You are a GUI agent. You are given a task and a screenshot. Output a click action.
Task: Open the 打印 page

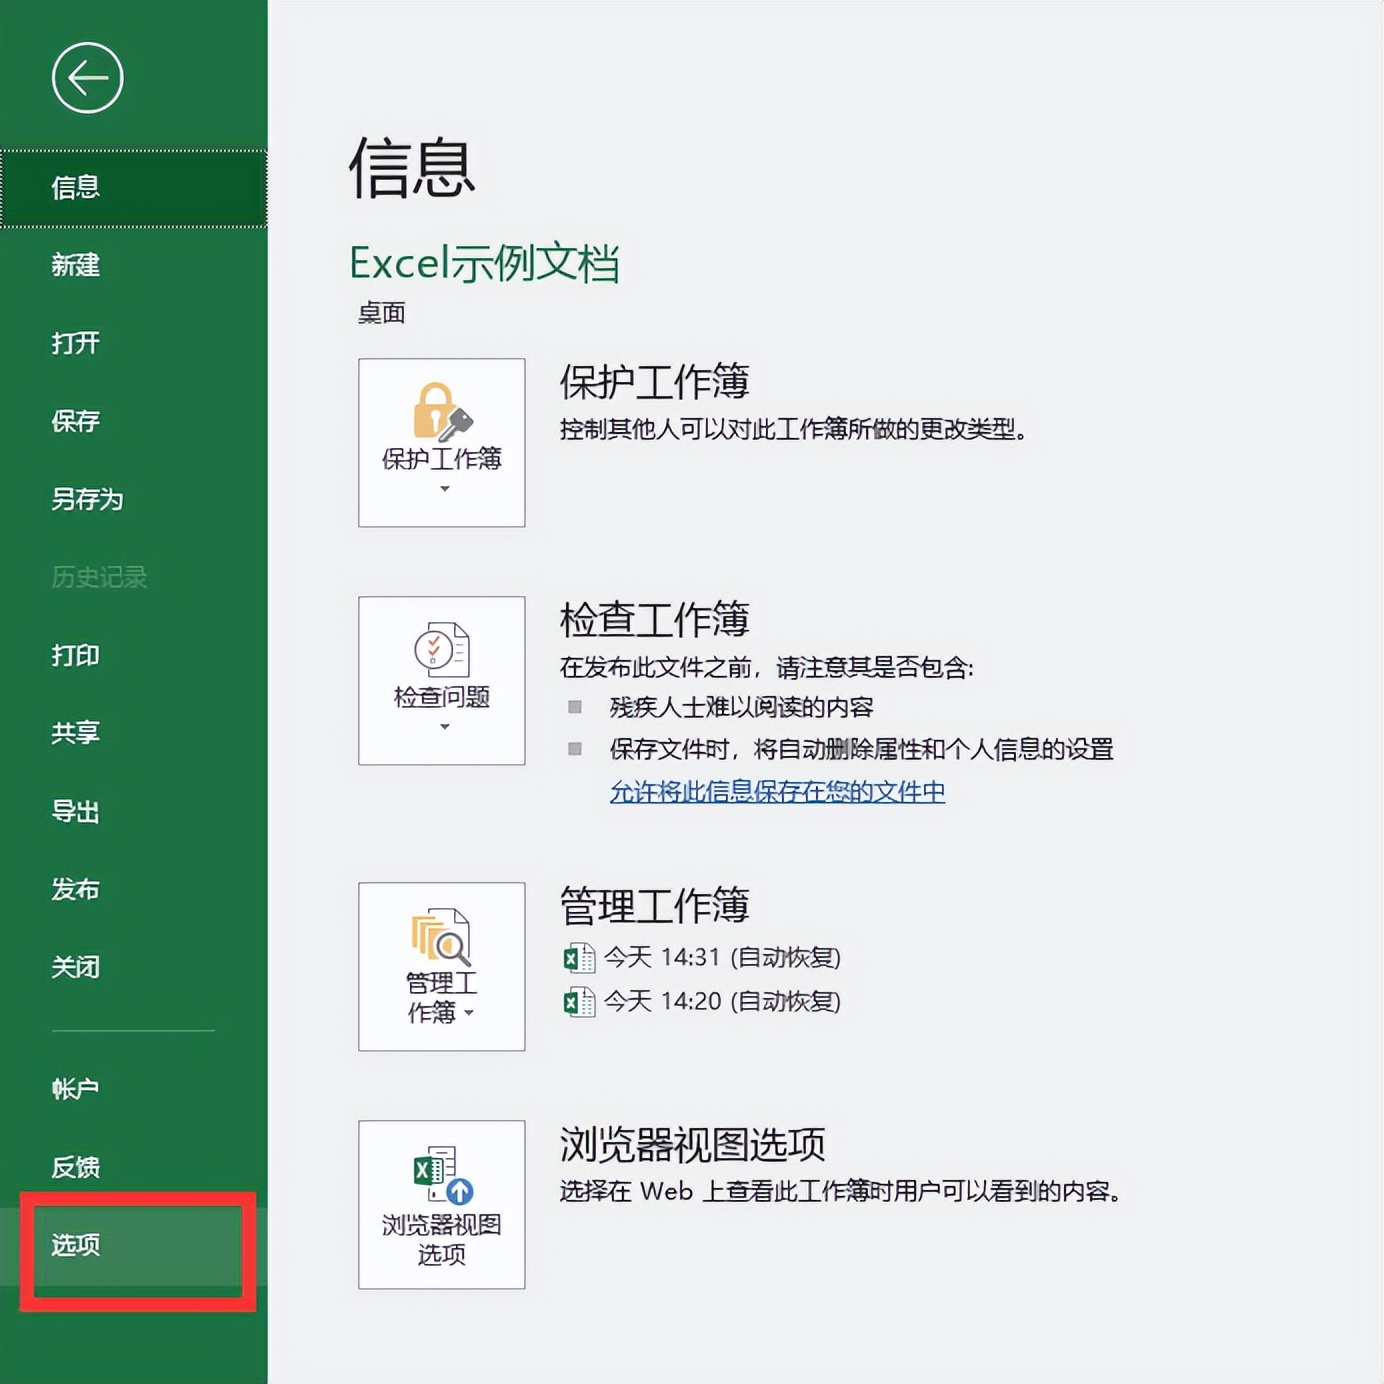click(x=134, y=655)
